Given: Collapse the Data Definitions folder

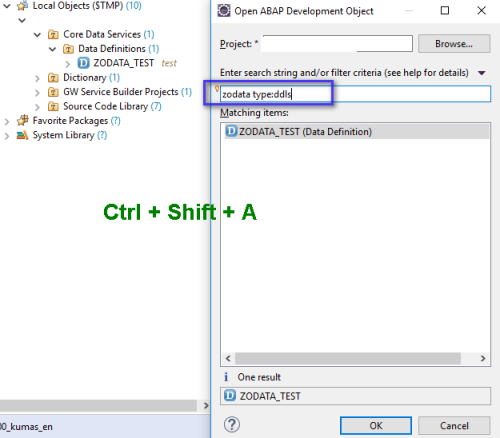Looking at the screenshot, I should coord(52,49).
